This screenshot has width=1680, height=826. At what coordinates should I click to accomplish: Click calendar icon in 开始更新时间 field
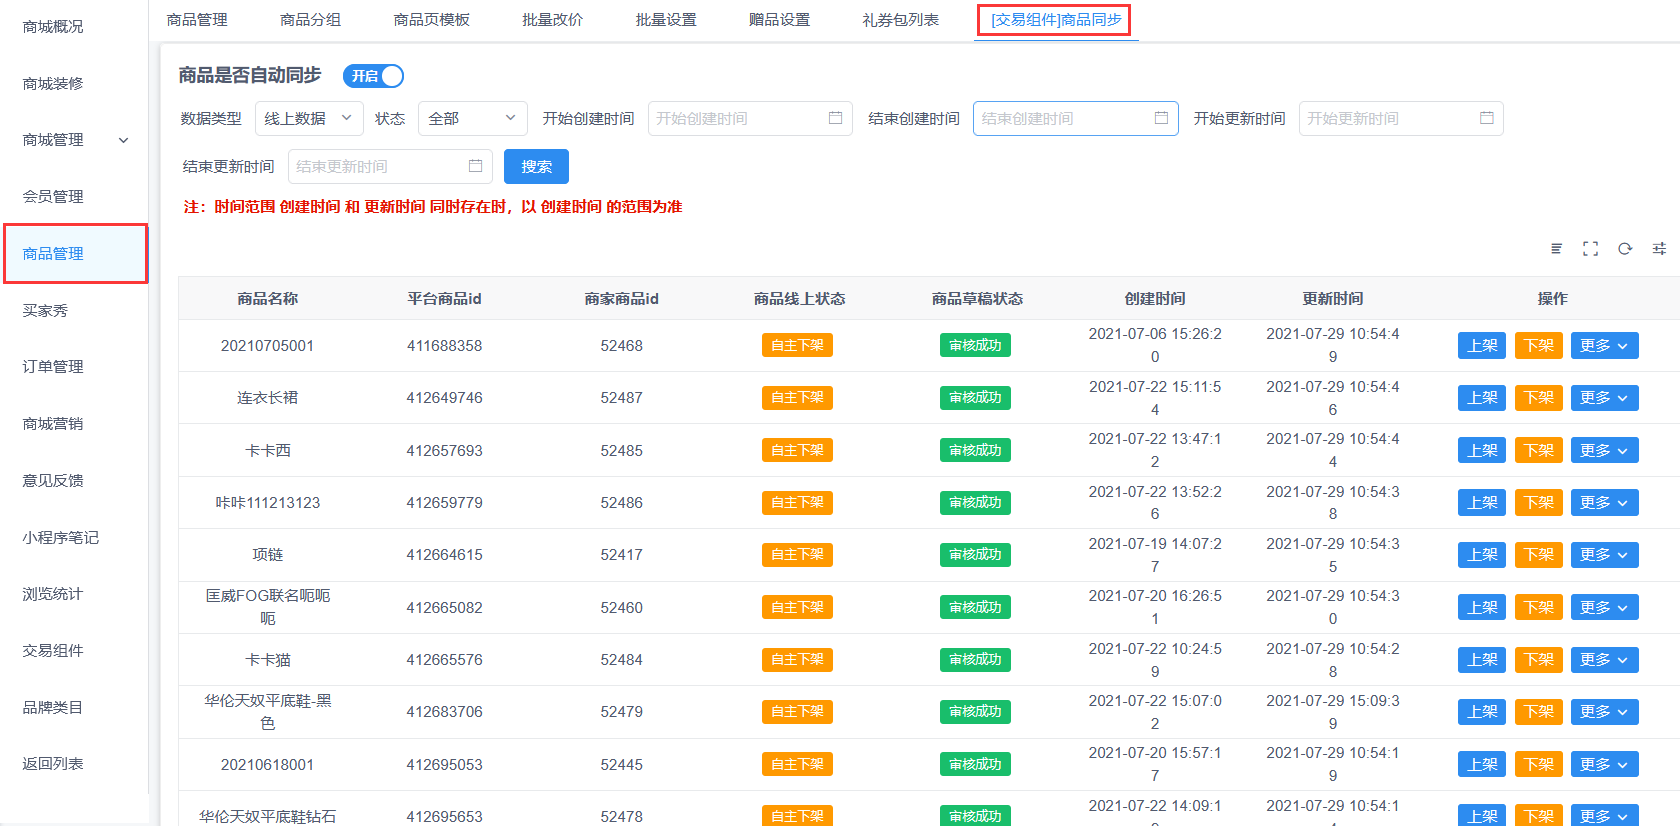[1486, 118]
